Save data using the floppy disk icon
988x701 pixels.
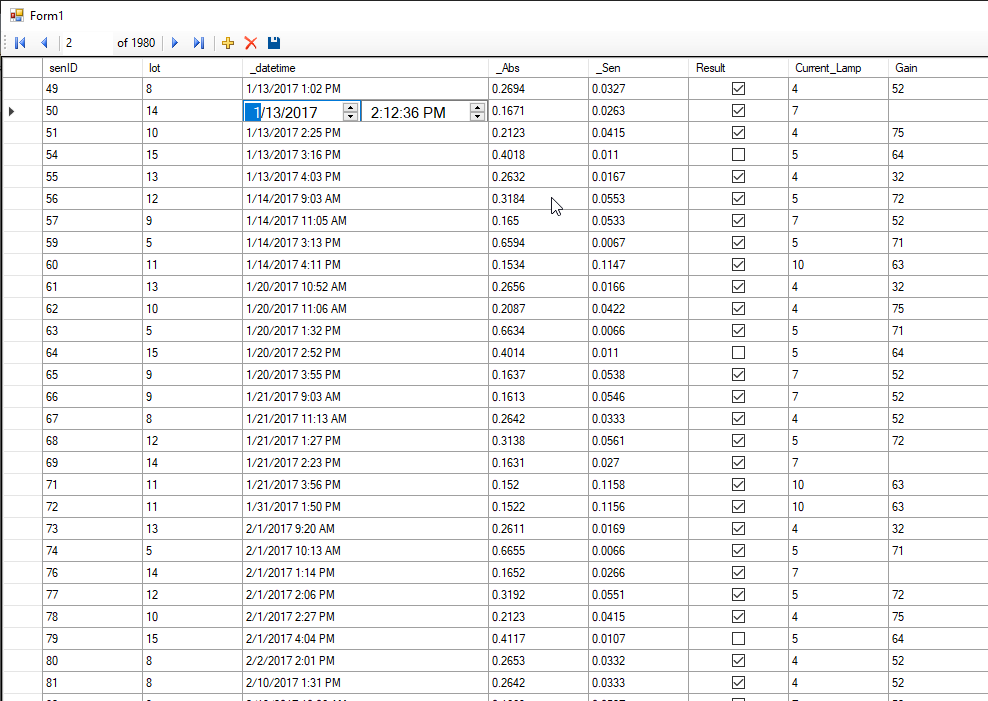pyautogui.click(x=274, y=43)
